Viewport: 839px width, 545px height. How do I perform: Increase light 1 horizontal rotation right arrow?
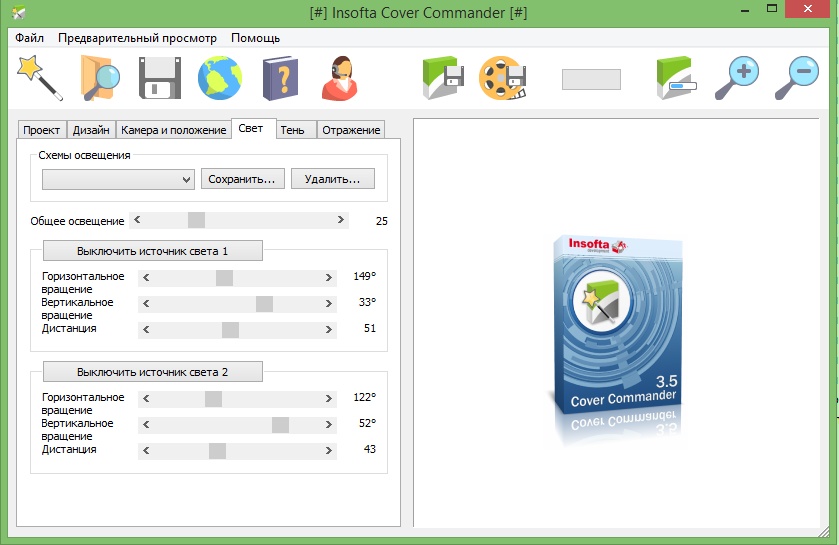click(329, 278)
